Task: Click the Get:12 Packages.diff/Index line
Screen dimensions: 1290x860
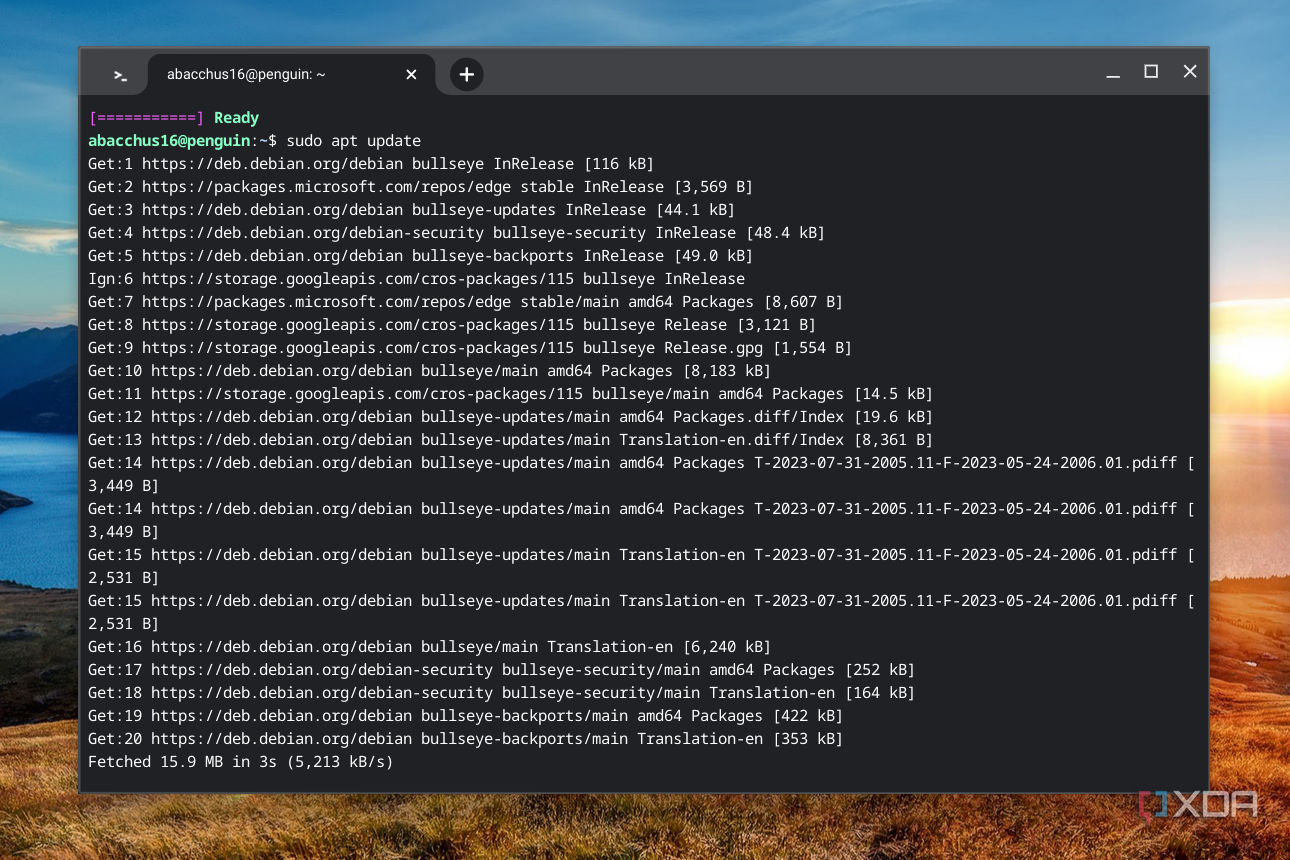Action: [x=510, y=417]
